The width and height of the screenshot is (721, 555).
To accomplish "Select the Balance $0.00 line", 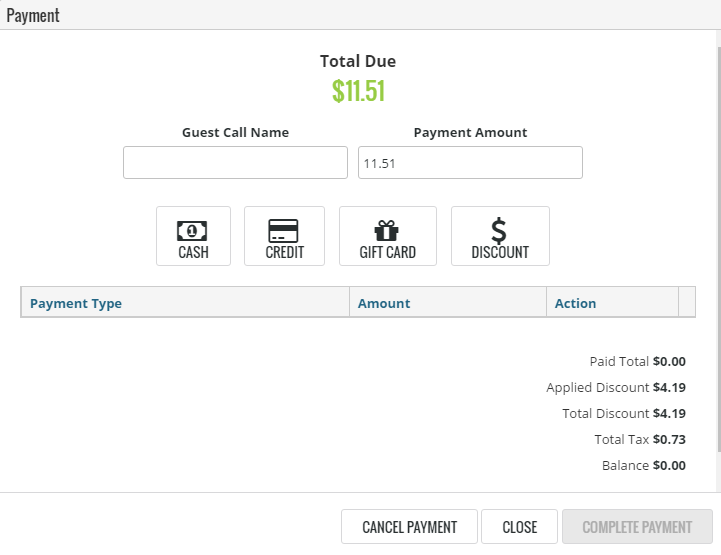I will coord(643,466).
